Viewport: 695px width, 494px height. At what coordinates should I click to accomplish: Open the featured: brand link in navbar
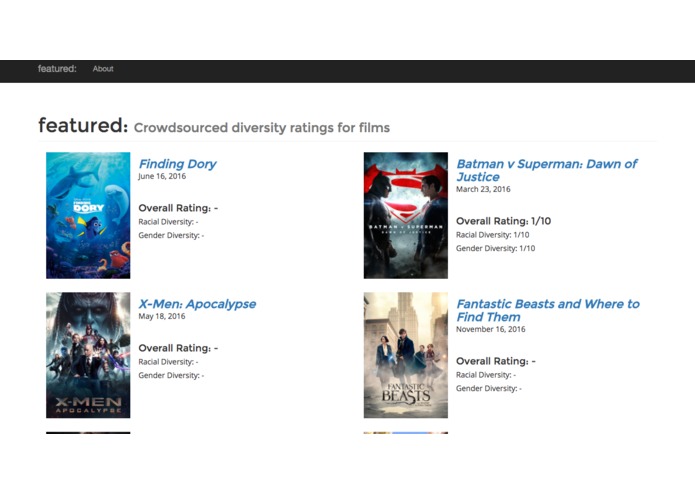click(57, 69)
